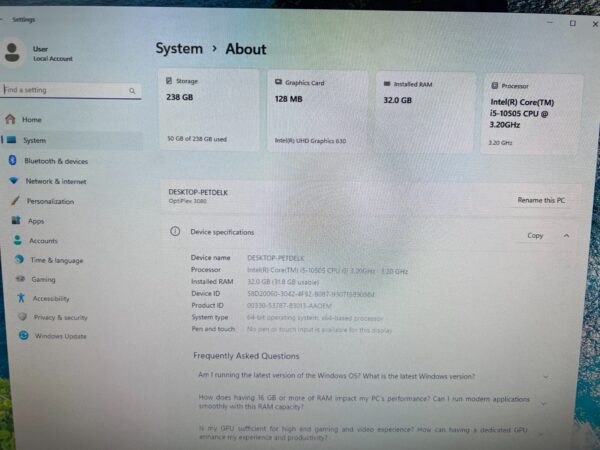Click the Personalization brush icon
Viewport: 600px width, 450px height.
click(15, 200)
